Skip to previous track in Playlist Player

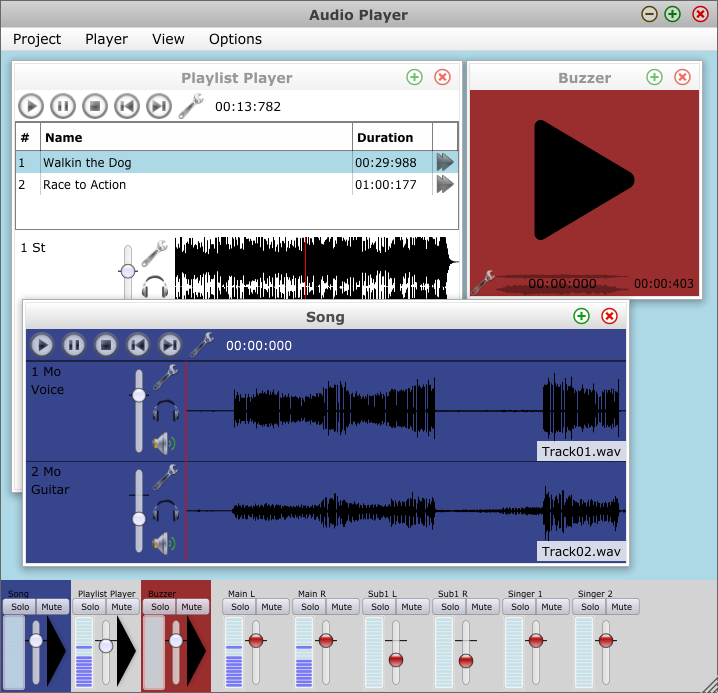(x=127, y=106)
